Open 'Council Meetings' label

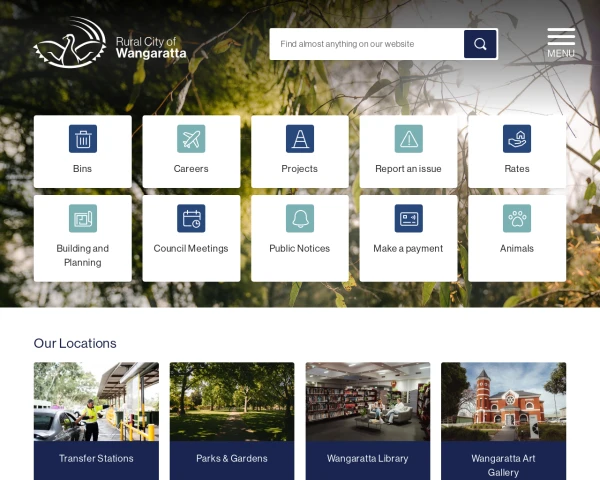pos(191,248)
